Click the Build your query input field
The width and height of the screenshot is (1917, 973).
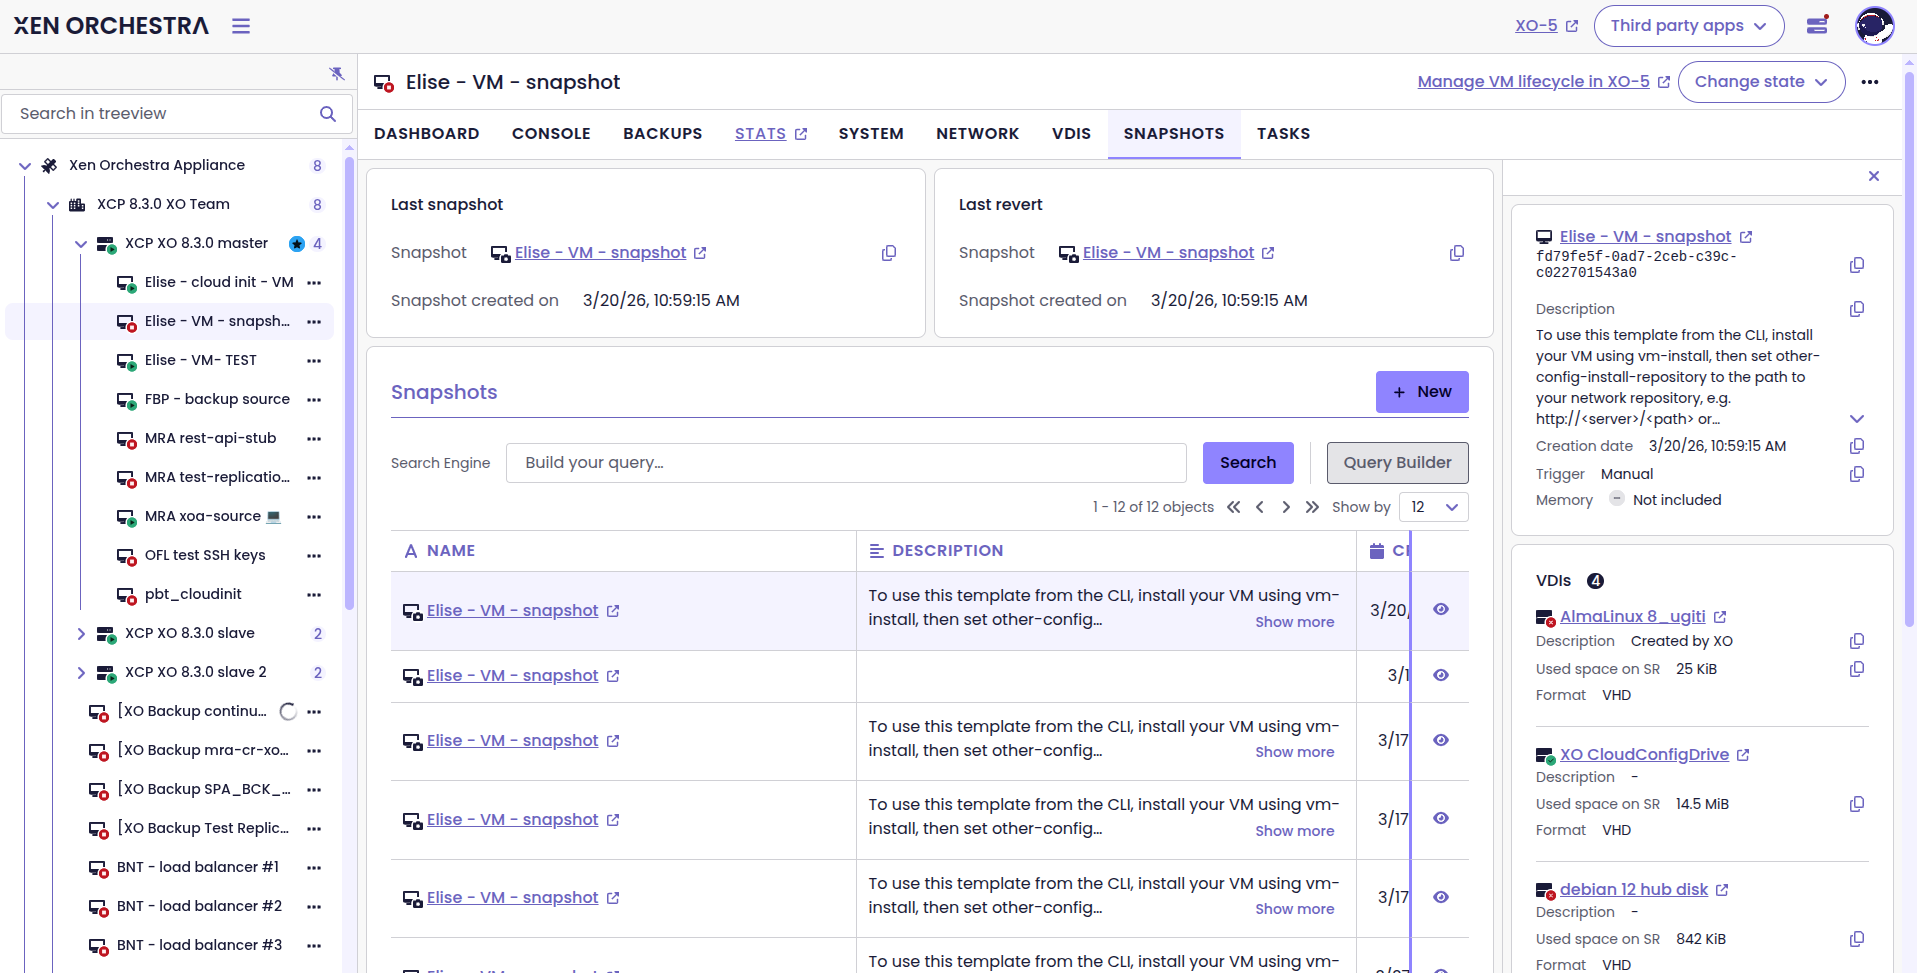845,463
